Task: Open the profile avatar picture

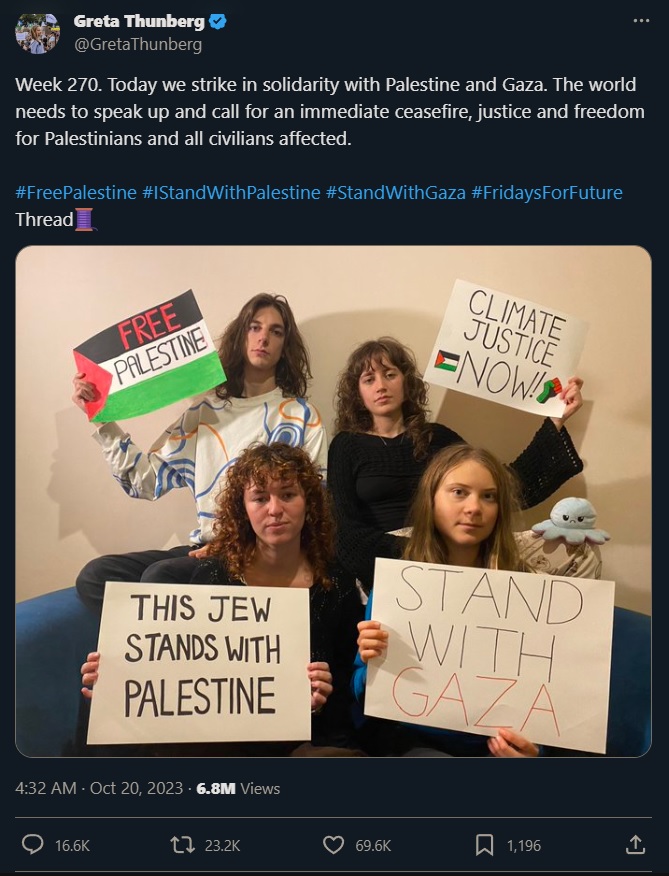Action: [x=37, y=34]
